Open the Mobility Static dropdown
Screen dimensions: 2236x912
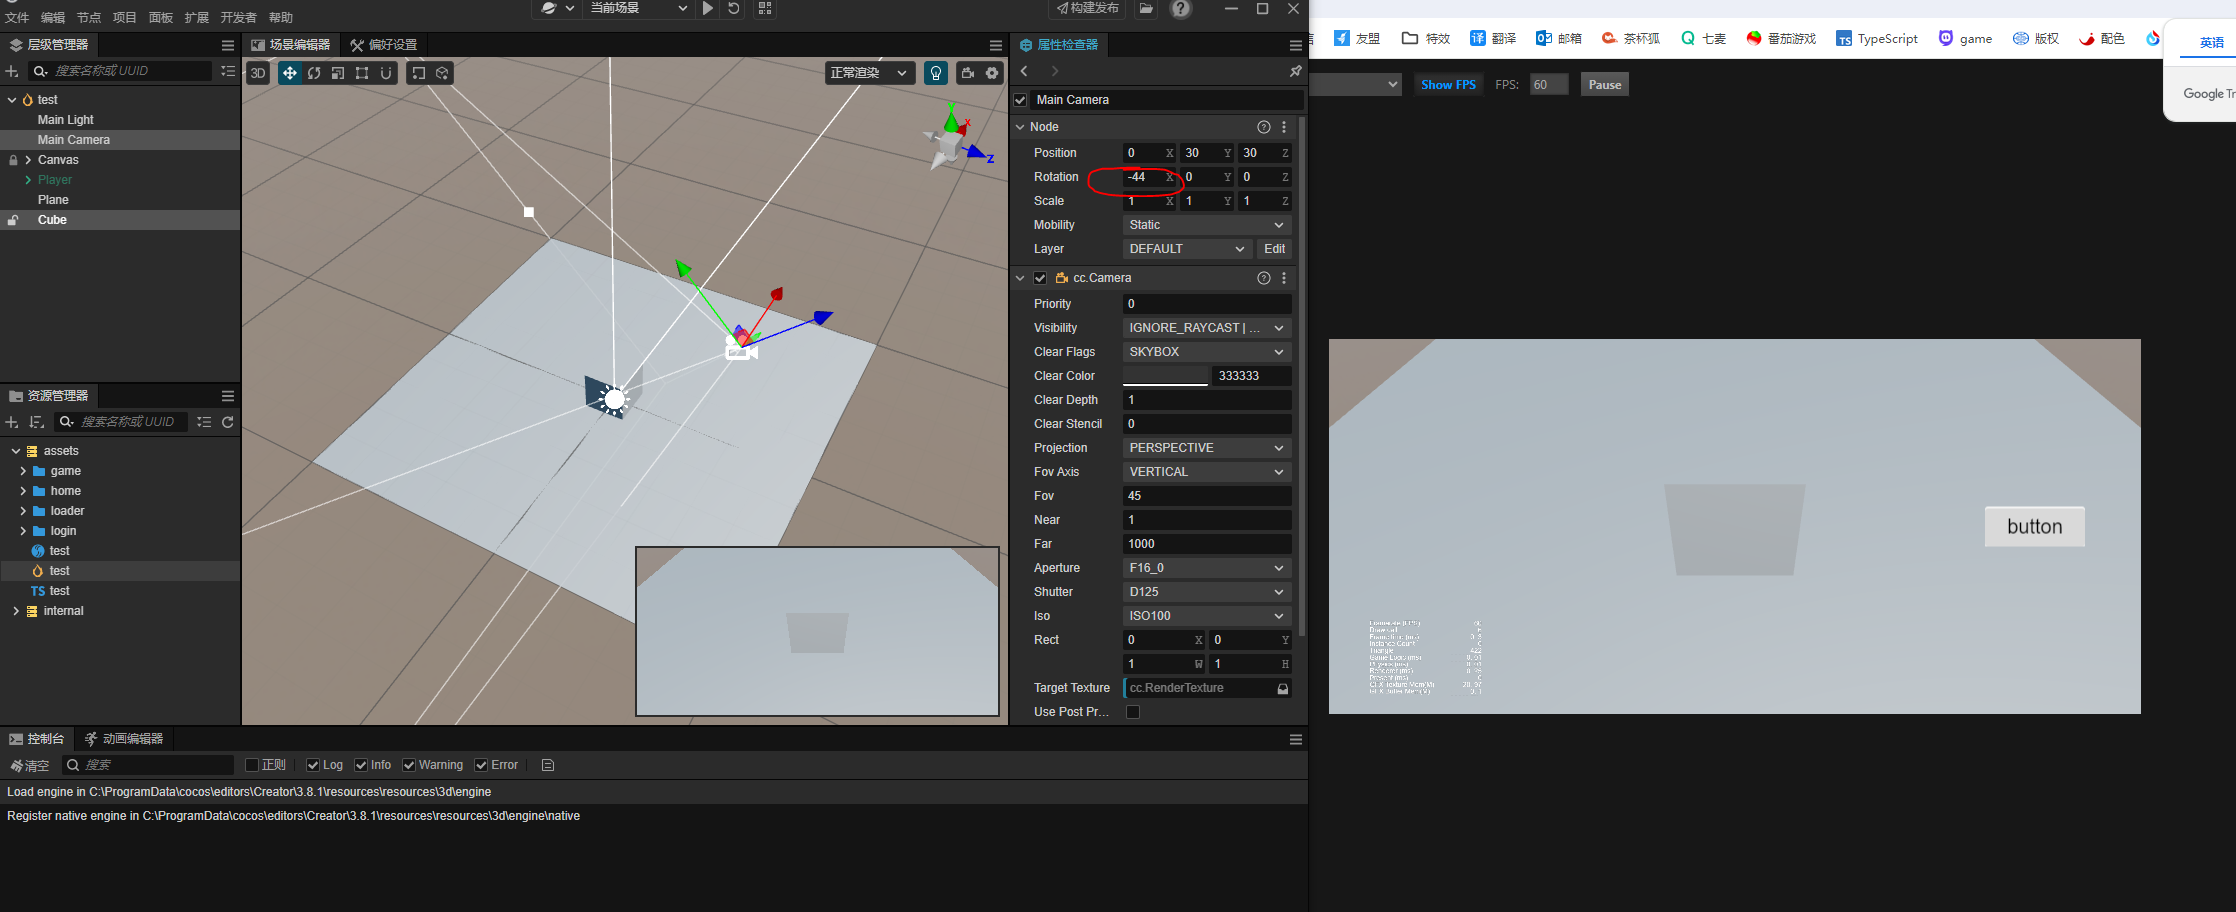tap(1207, 225)
